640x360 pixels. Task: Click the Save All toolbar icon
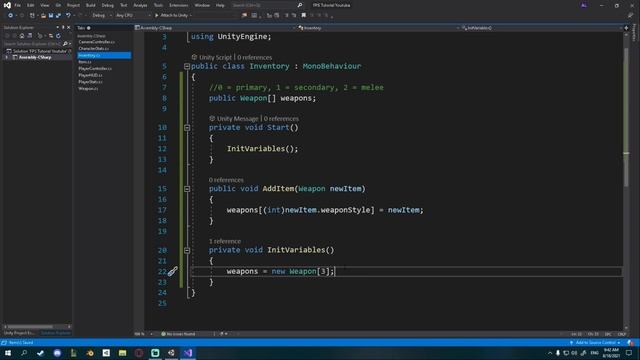(x=58, y=16)
